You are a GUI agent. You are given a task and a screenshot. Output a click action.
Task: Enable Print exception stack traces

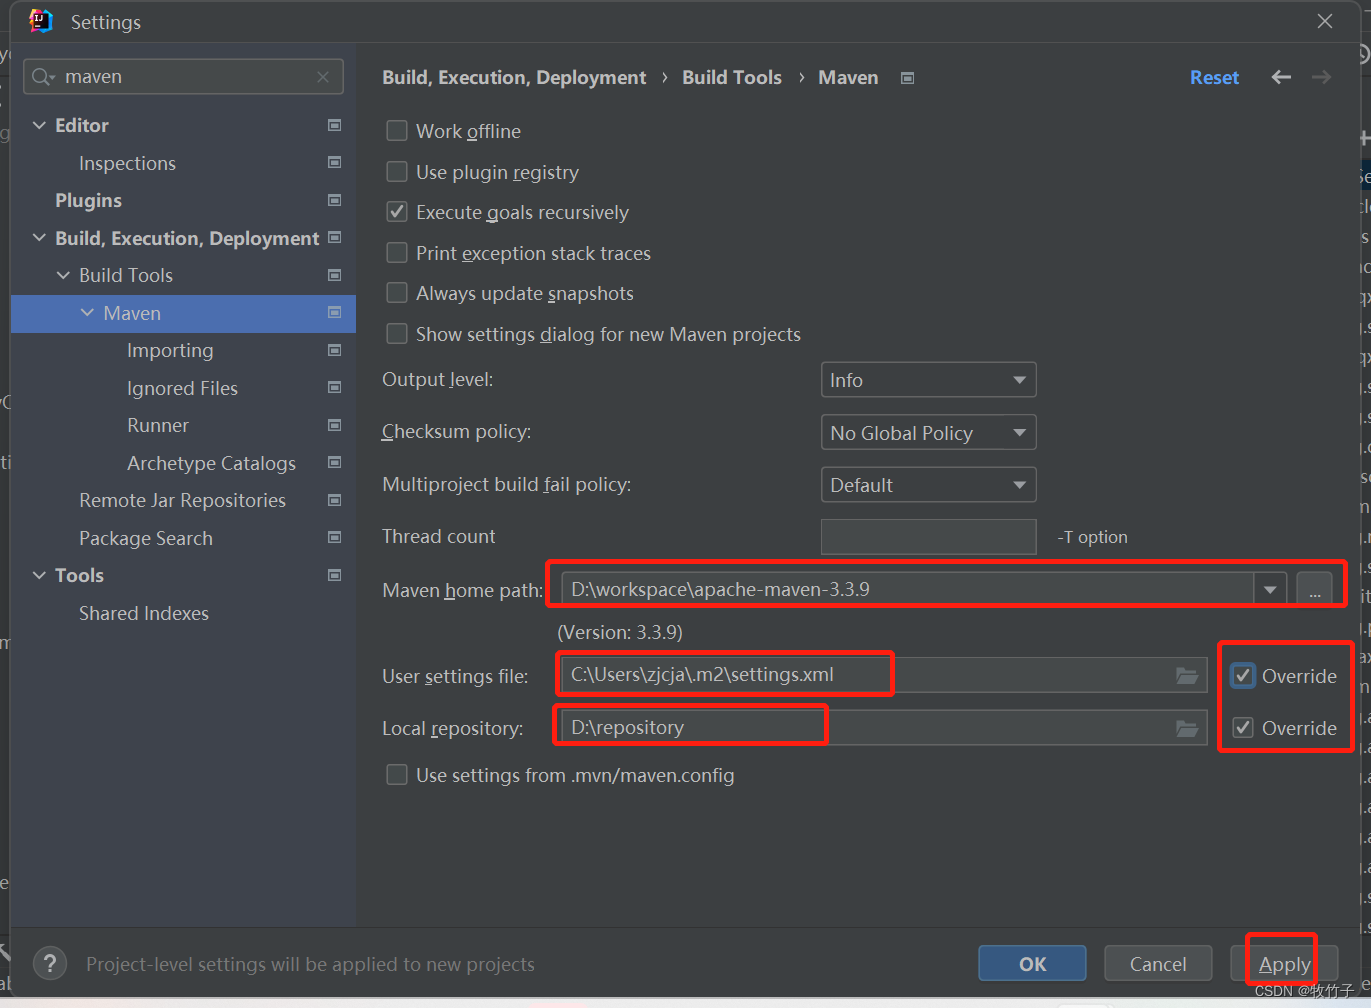click(397, 253)
